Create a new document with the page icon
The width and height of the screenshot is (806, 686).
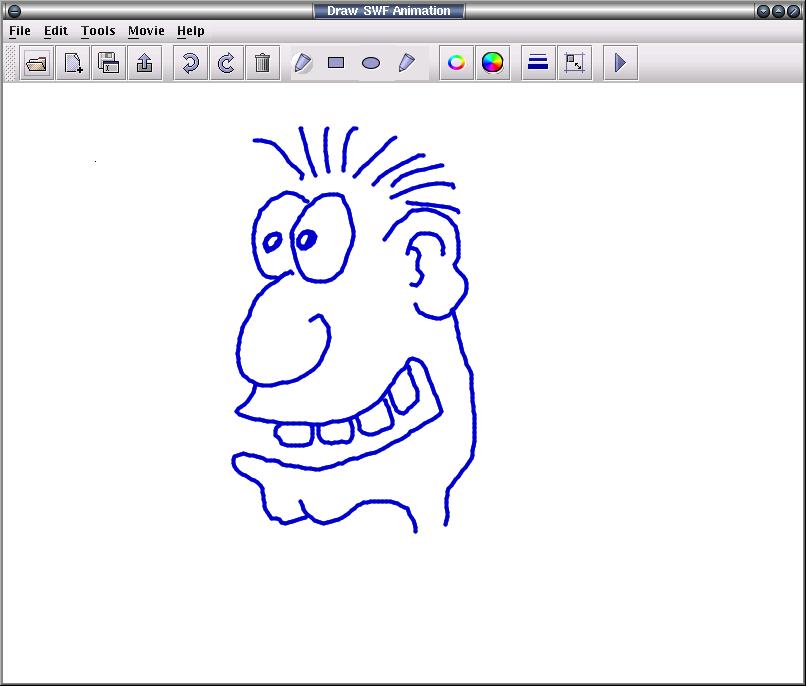[x=73, y=63]
